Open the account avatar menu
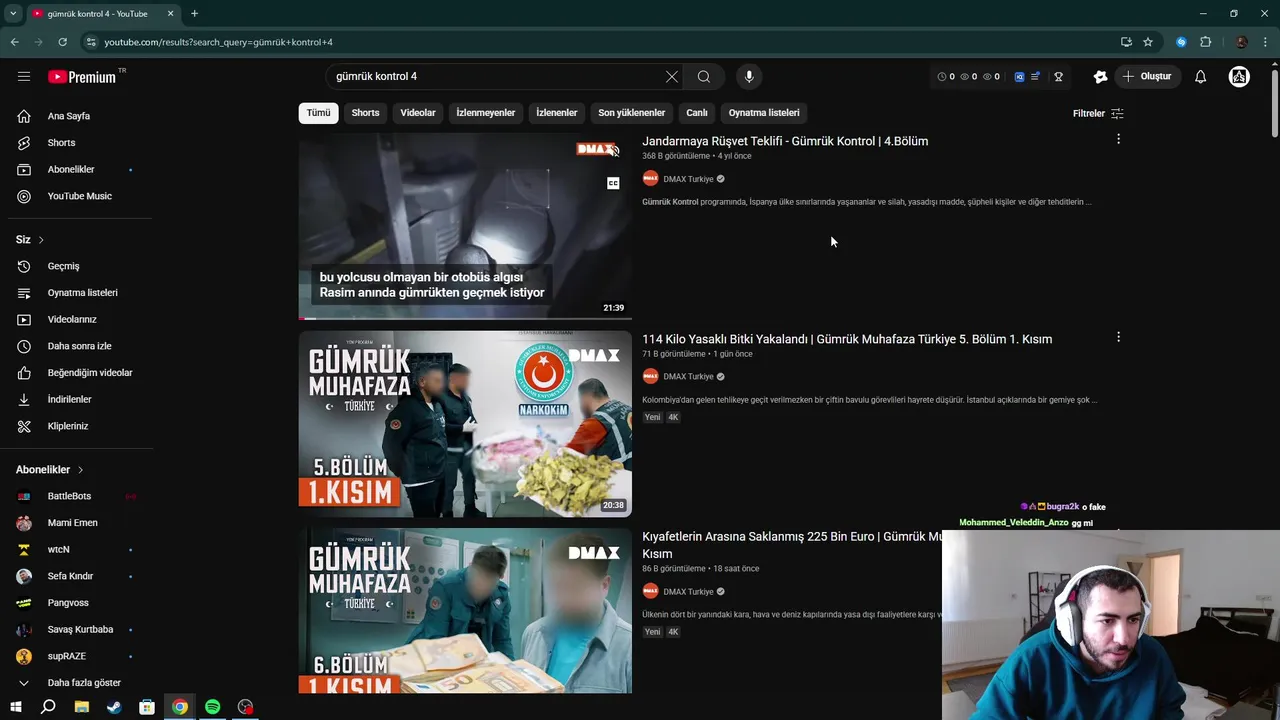This screenshot has width=1280, height=720. click(x=1239, y=76)
